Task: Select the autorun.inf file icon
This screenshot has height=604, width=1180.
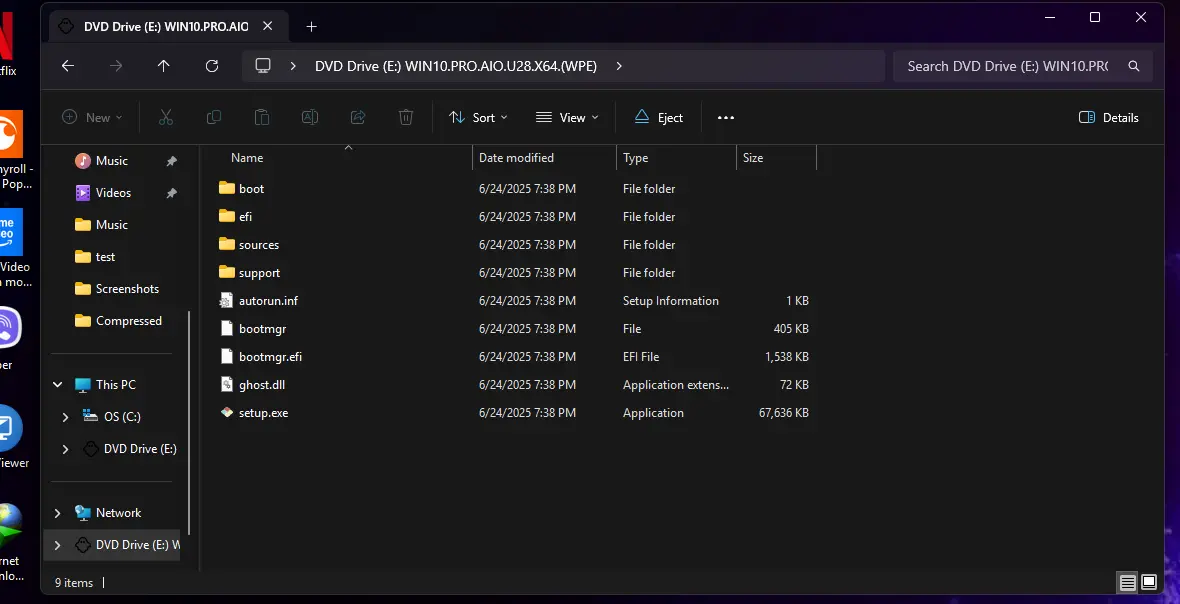Action: pyautogui.click(x=227, y=301)
